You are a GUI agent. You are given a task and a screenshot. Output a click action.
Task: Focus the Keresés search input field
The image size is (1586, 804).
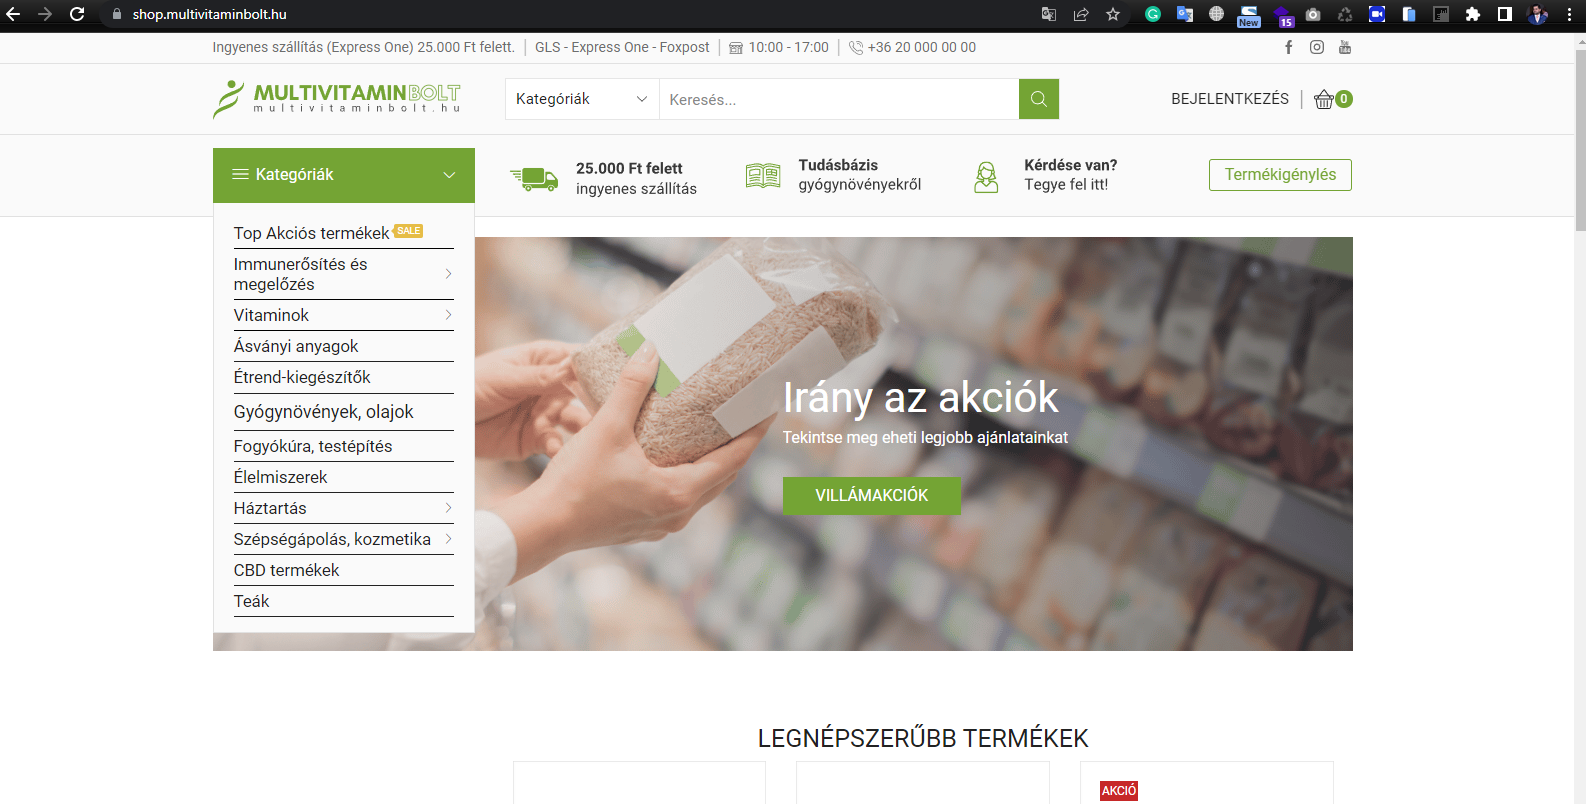coord(839,99)
